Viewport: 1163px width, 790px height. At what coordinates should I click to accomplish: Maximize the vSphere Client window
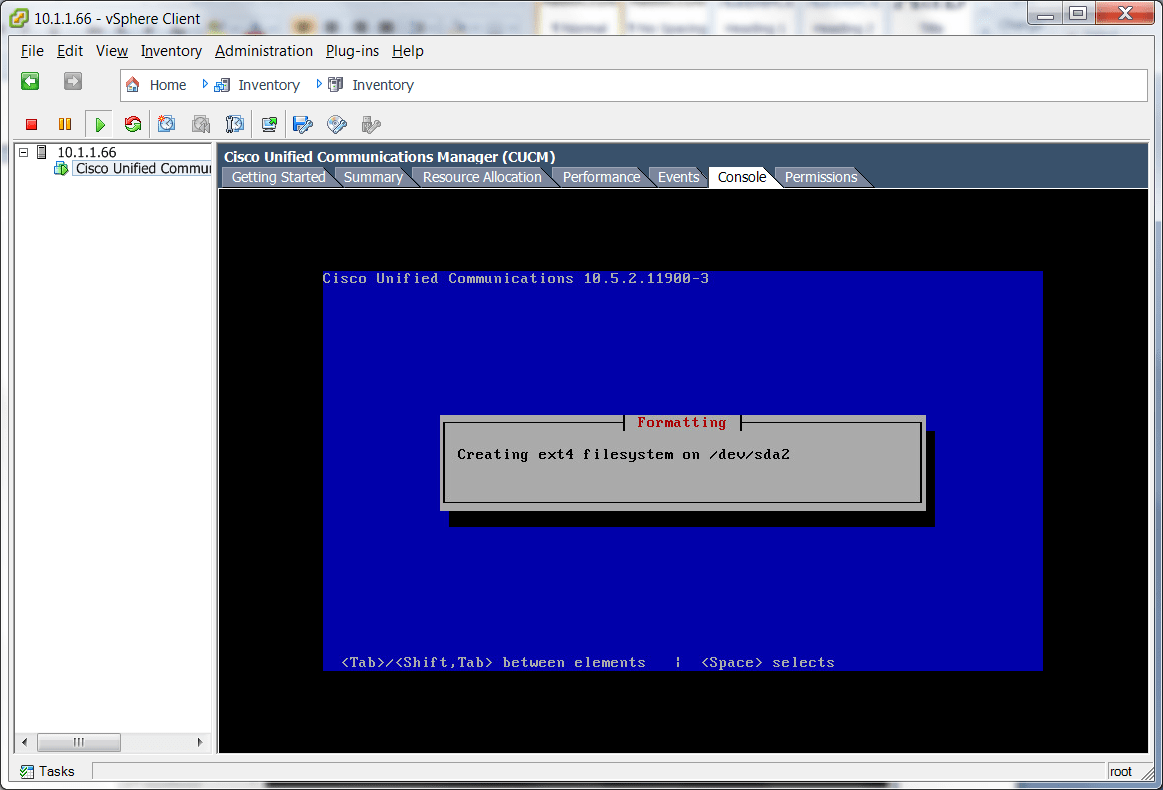[1078, 14]
